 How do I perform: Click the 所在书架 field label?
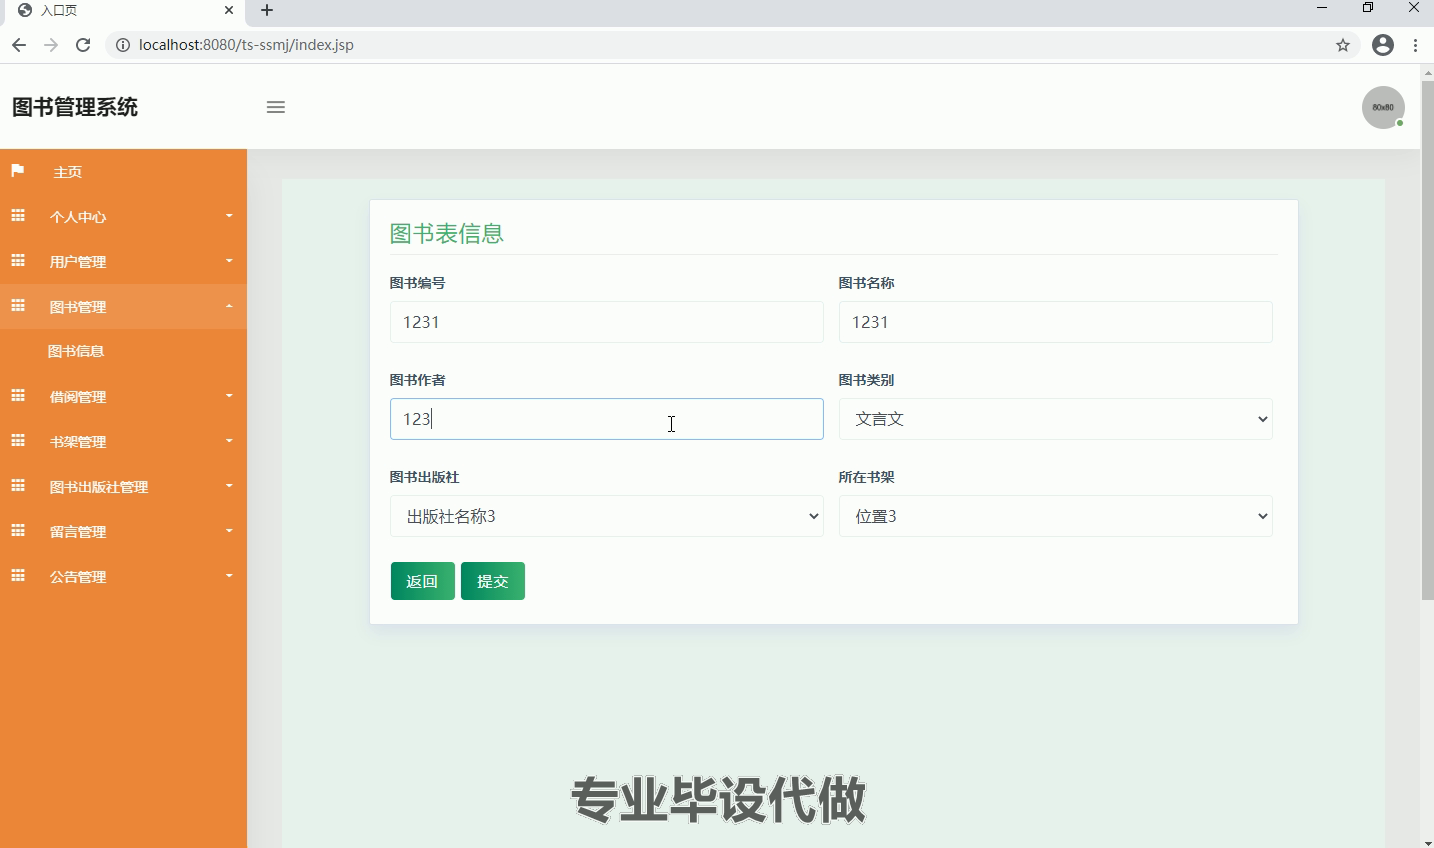point(866,477)
